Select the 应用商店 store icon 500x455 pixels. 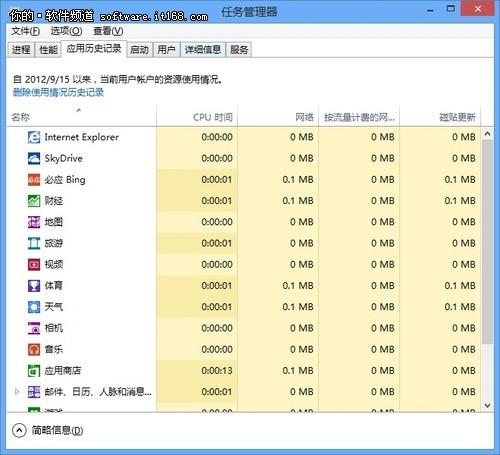[x=34, y=371]
